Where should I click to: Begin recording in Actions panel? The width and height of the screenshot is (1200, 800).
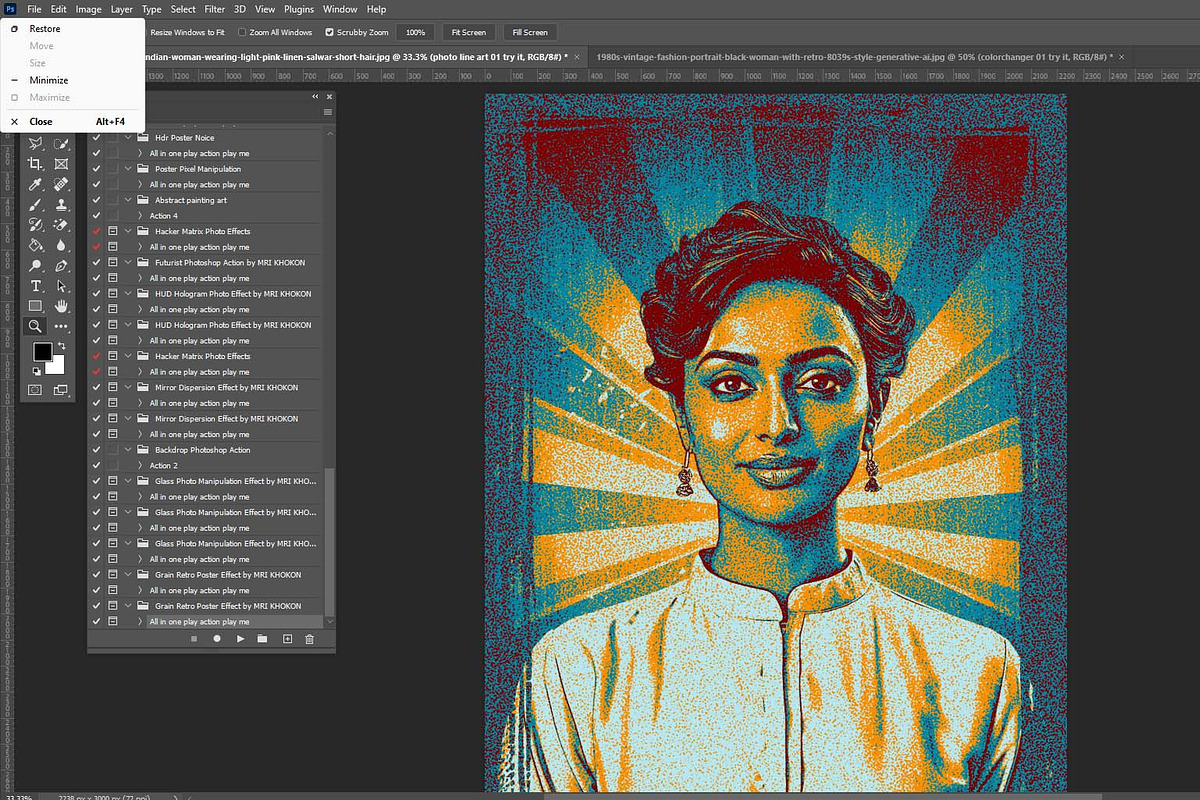(x=217, y=638)
